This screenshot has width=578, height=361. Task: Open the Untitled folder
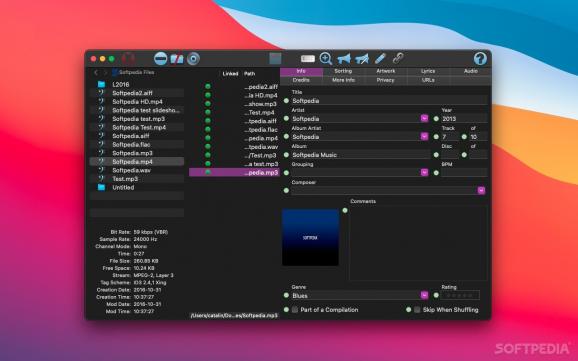(x=137, y=187)
